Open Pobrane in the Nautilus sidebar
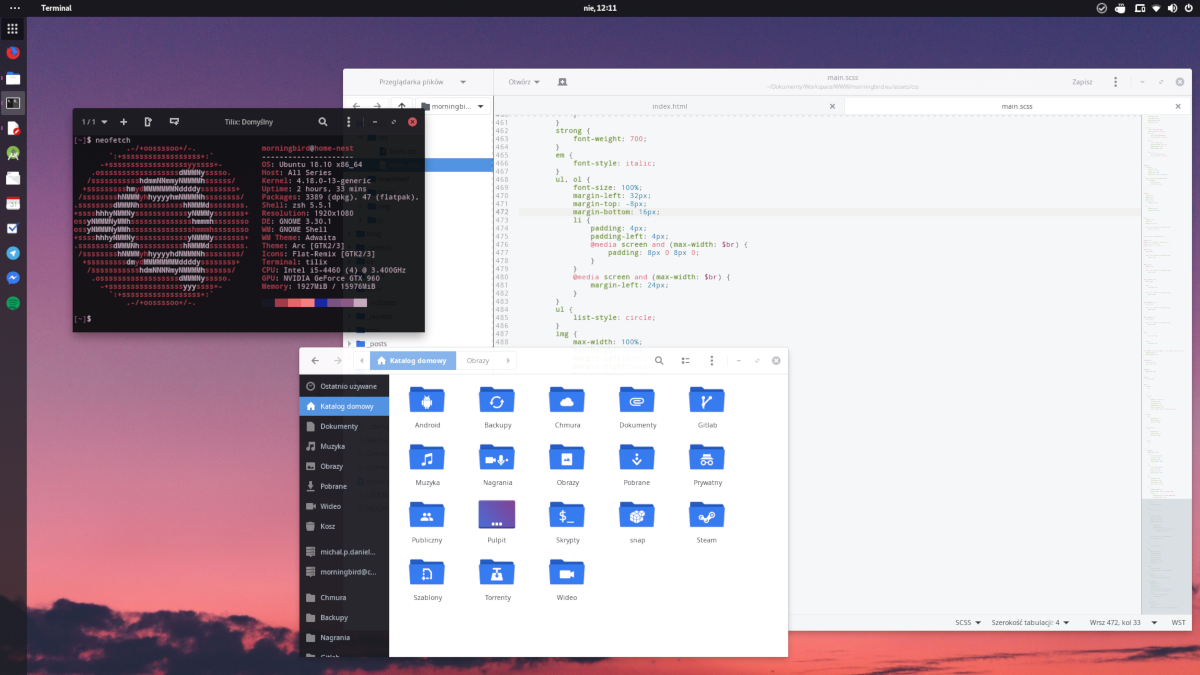The height and width of the screenshot is (675, 1200). tap(333, 486)
